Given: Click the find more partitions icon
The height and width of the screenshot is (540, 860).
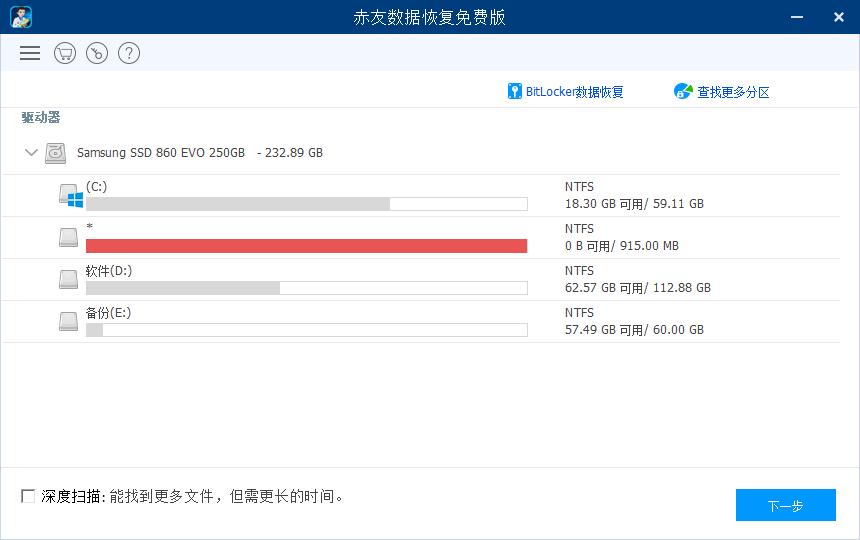Looking at the screenshot, I should click(683, 91).
